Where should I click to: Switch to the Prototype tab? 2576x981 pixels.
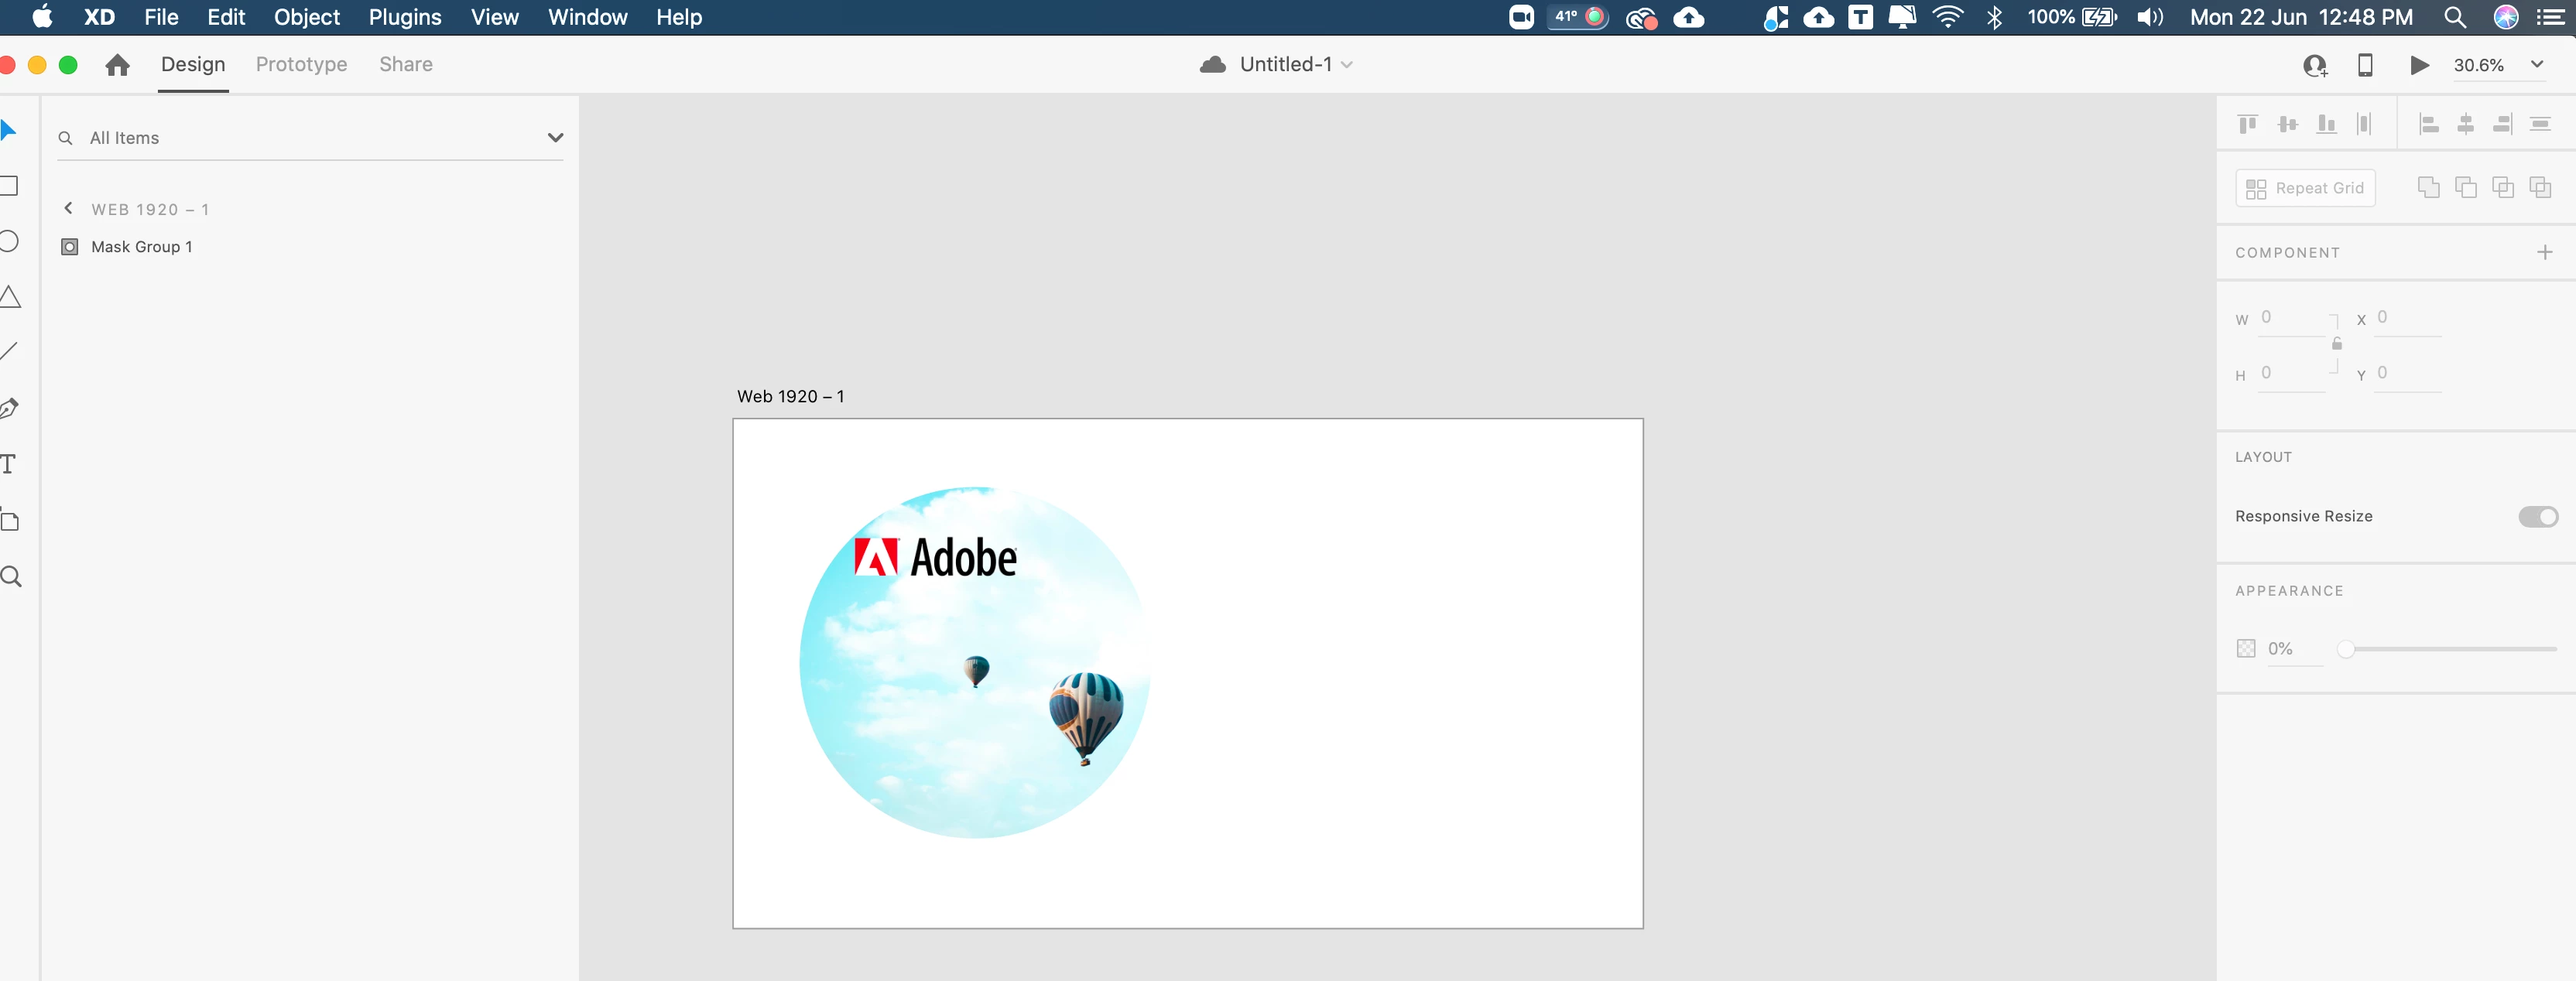click(301, 65)
